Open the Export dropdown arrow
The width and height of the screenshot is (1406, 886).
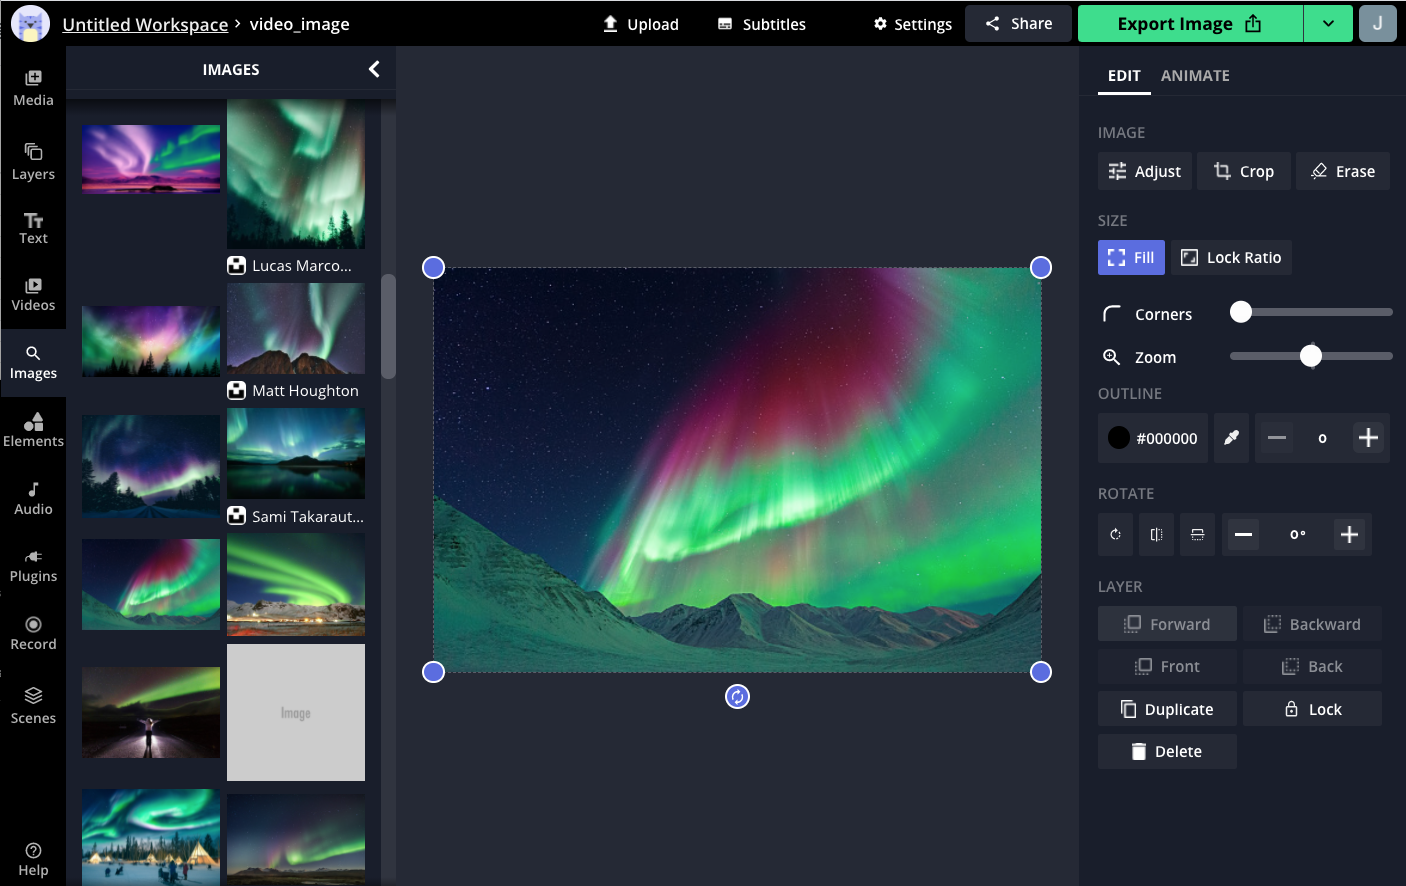click(1328, 23)
